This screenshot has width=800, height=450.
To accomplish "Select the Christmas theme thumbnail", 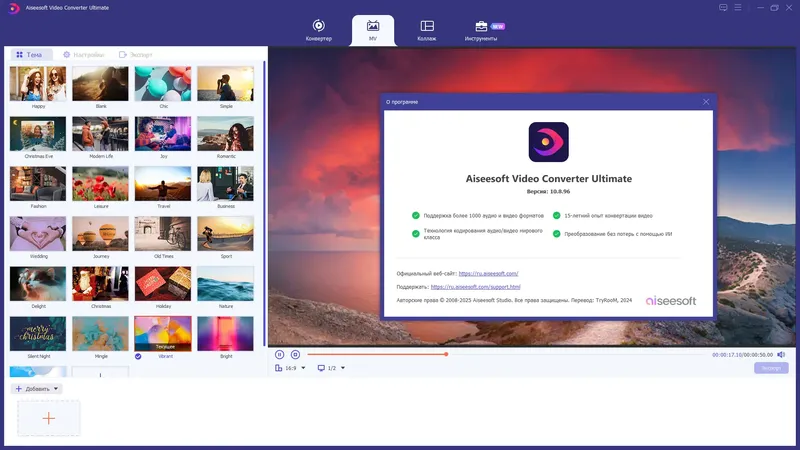I will pyautogui.click(x=101, y=284).
